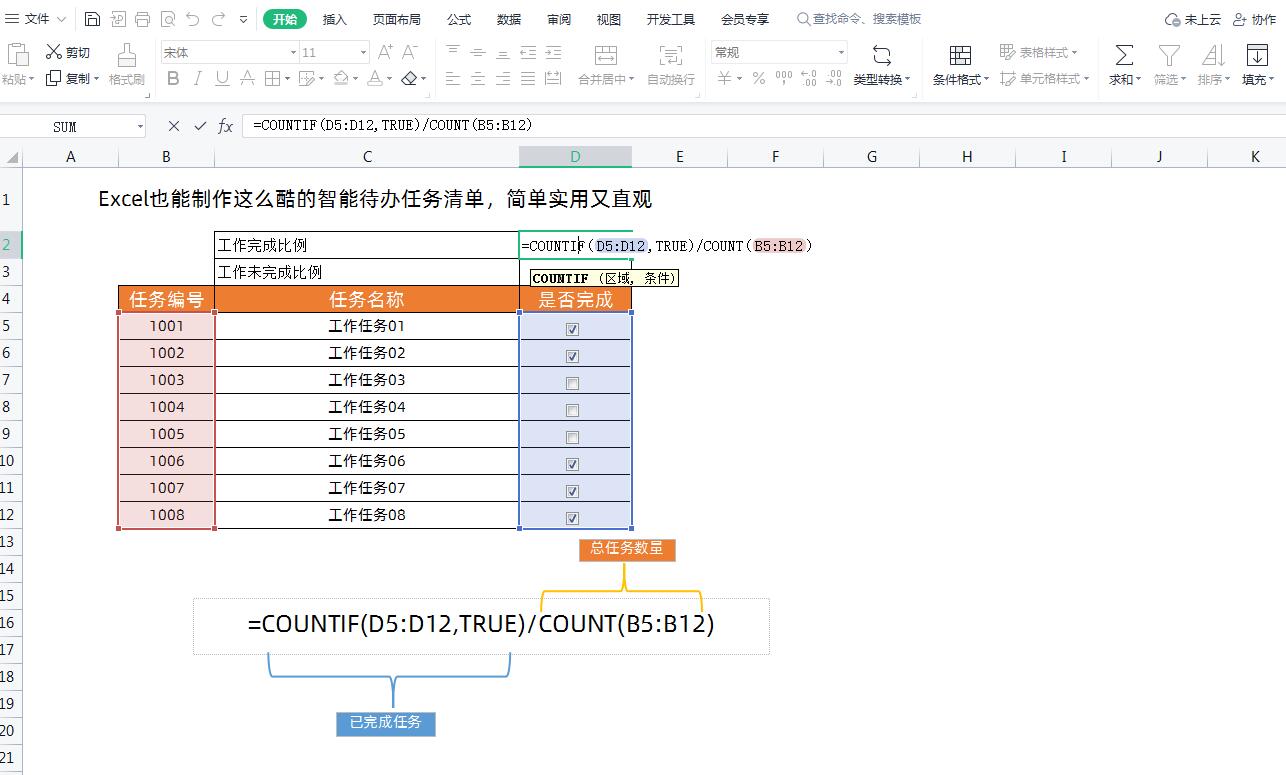1286x775 pixels.
Task: Click the fx insert function icon
Action: (225, 125)
